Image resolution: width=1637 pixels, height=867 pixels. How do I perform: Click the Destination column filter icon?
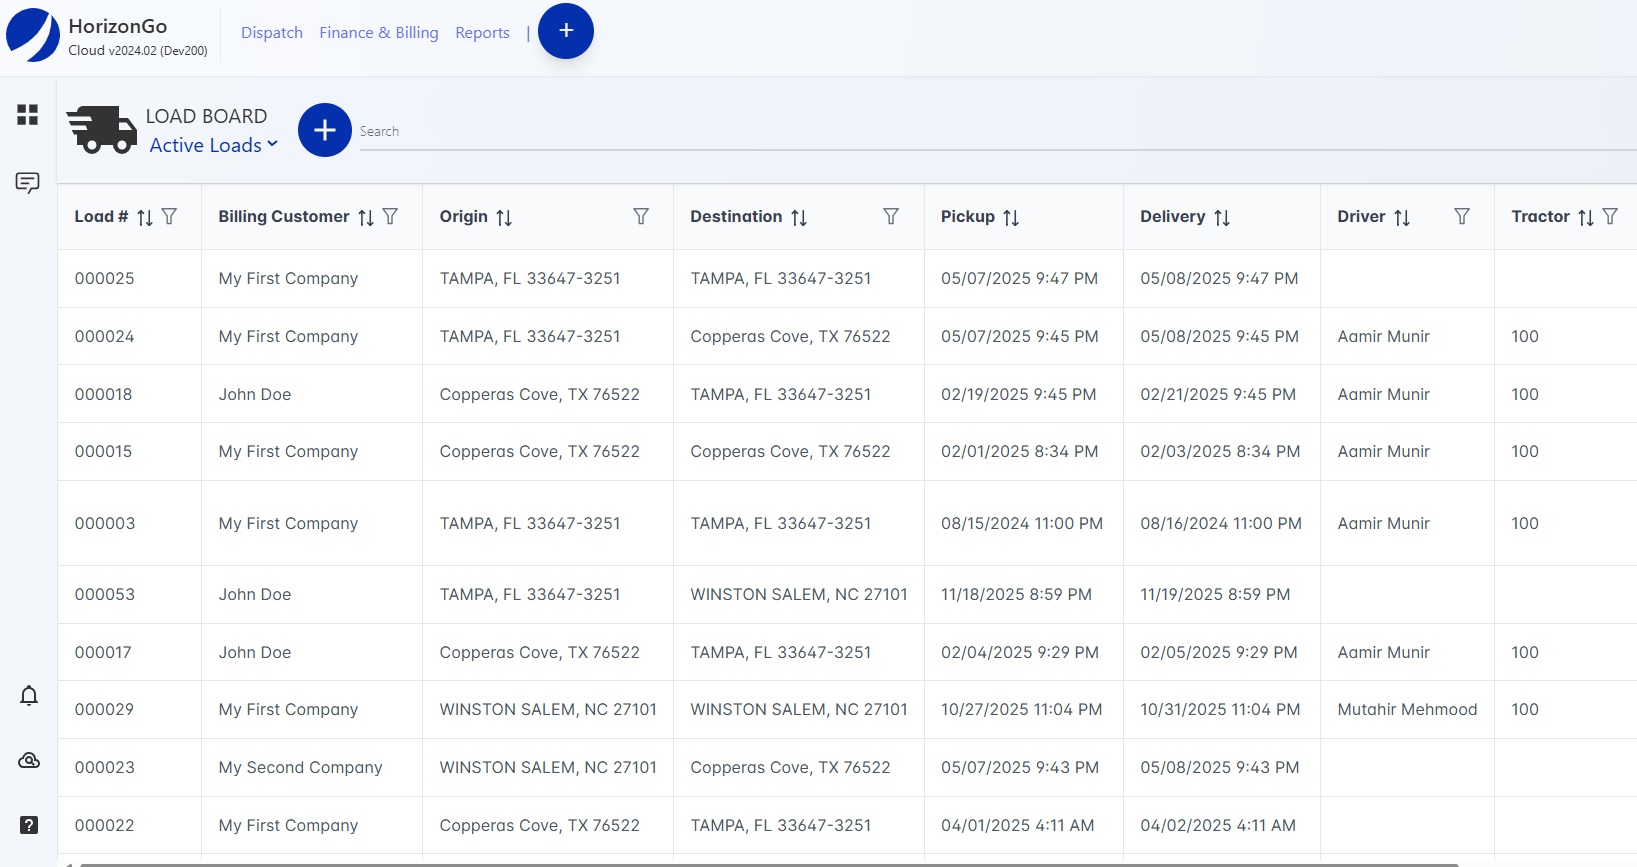[x=891, y=217]
